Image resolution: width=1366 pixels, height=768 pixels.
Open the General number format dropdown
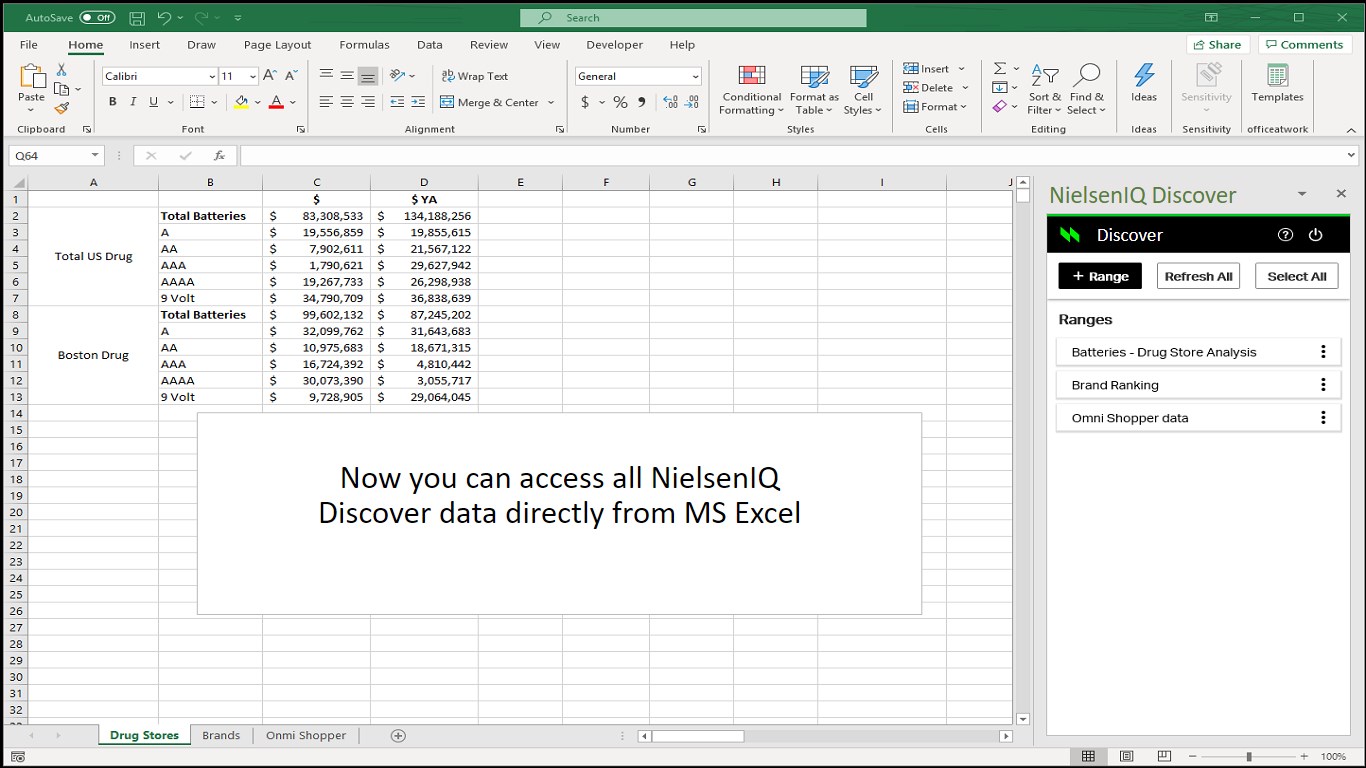coord(695,77)
